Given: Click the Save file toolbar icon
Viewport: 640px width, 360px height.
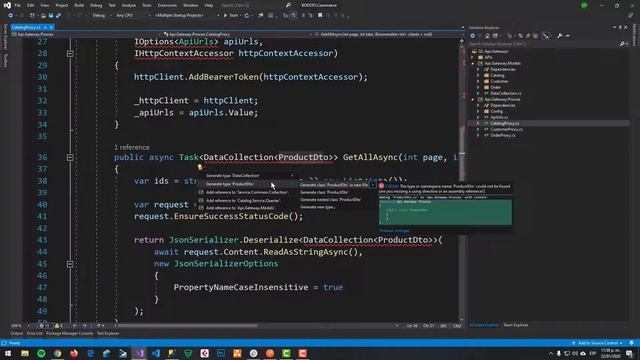Looking at the screenshot, I should tap(51, 16).
